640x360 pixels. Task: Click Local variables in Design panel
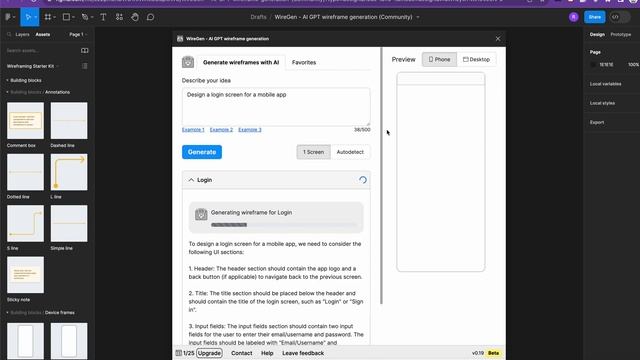pos(605,84)
